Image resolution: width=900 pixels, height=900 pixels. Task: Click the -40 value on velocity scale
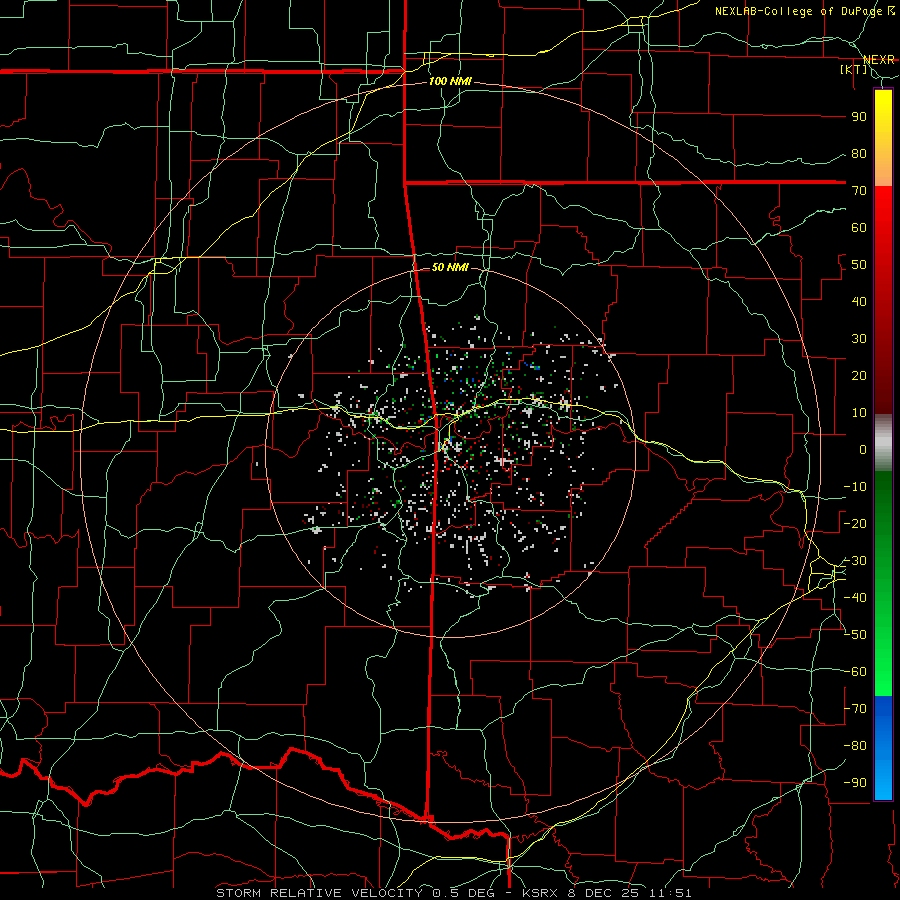[855, 598]
